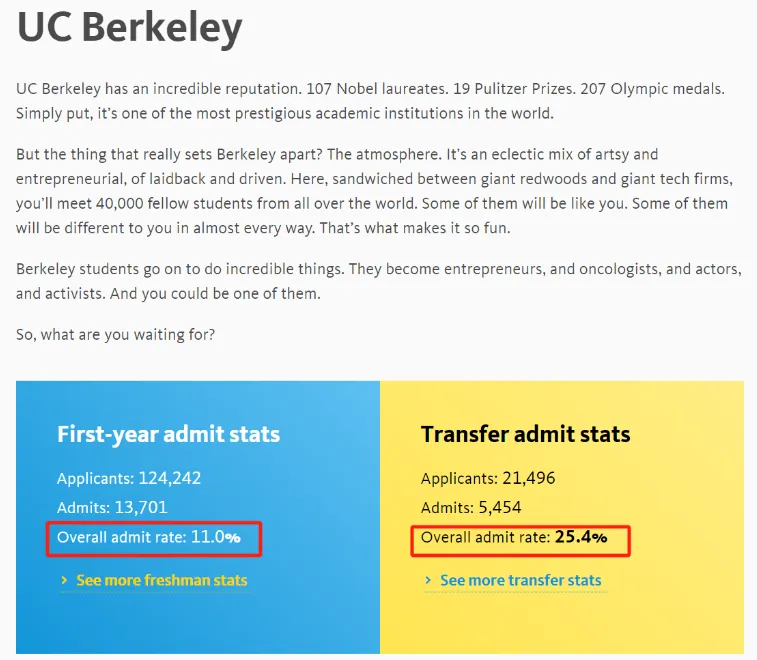Image resolution: width=757 pixels, height=660 pixels.
Task: Select the first-year Applicants: 124,242 line
Action: click(129, 478)
